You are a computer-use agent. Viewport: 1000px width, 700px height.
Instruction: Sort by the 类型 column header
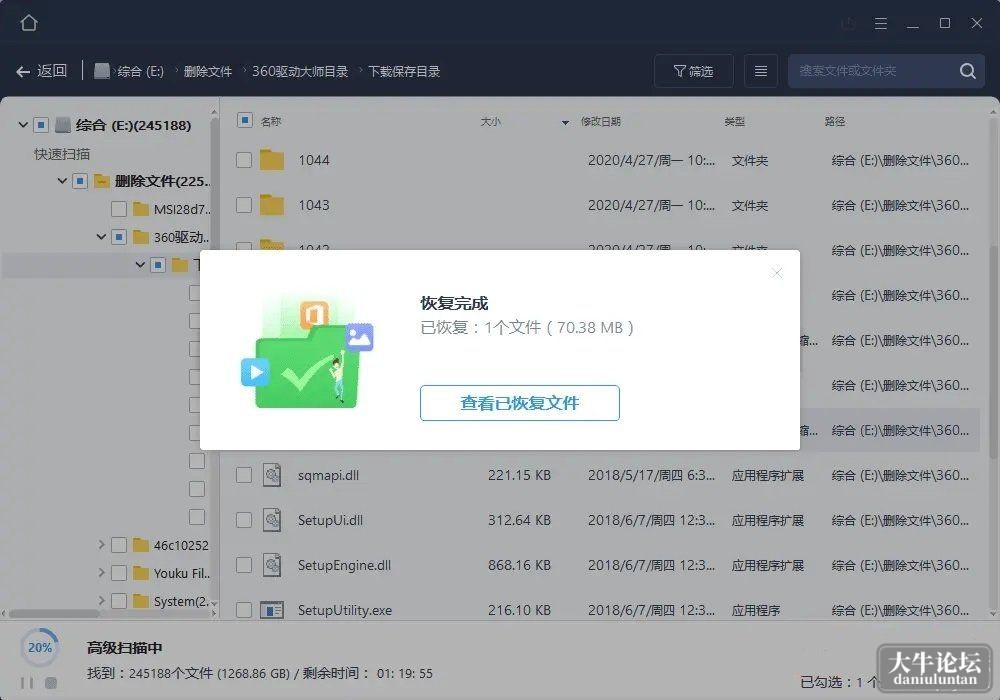(735, 121)
